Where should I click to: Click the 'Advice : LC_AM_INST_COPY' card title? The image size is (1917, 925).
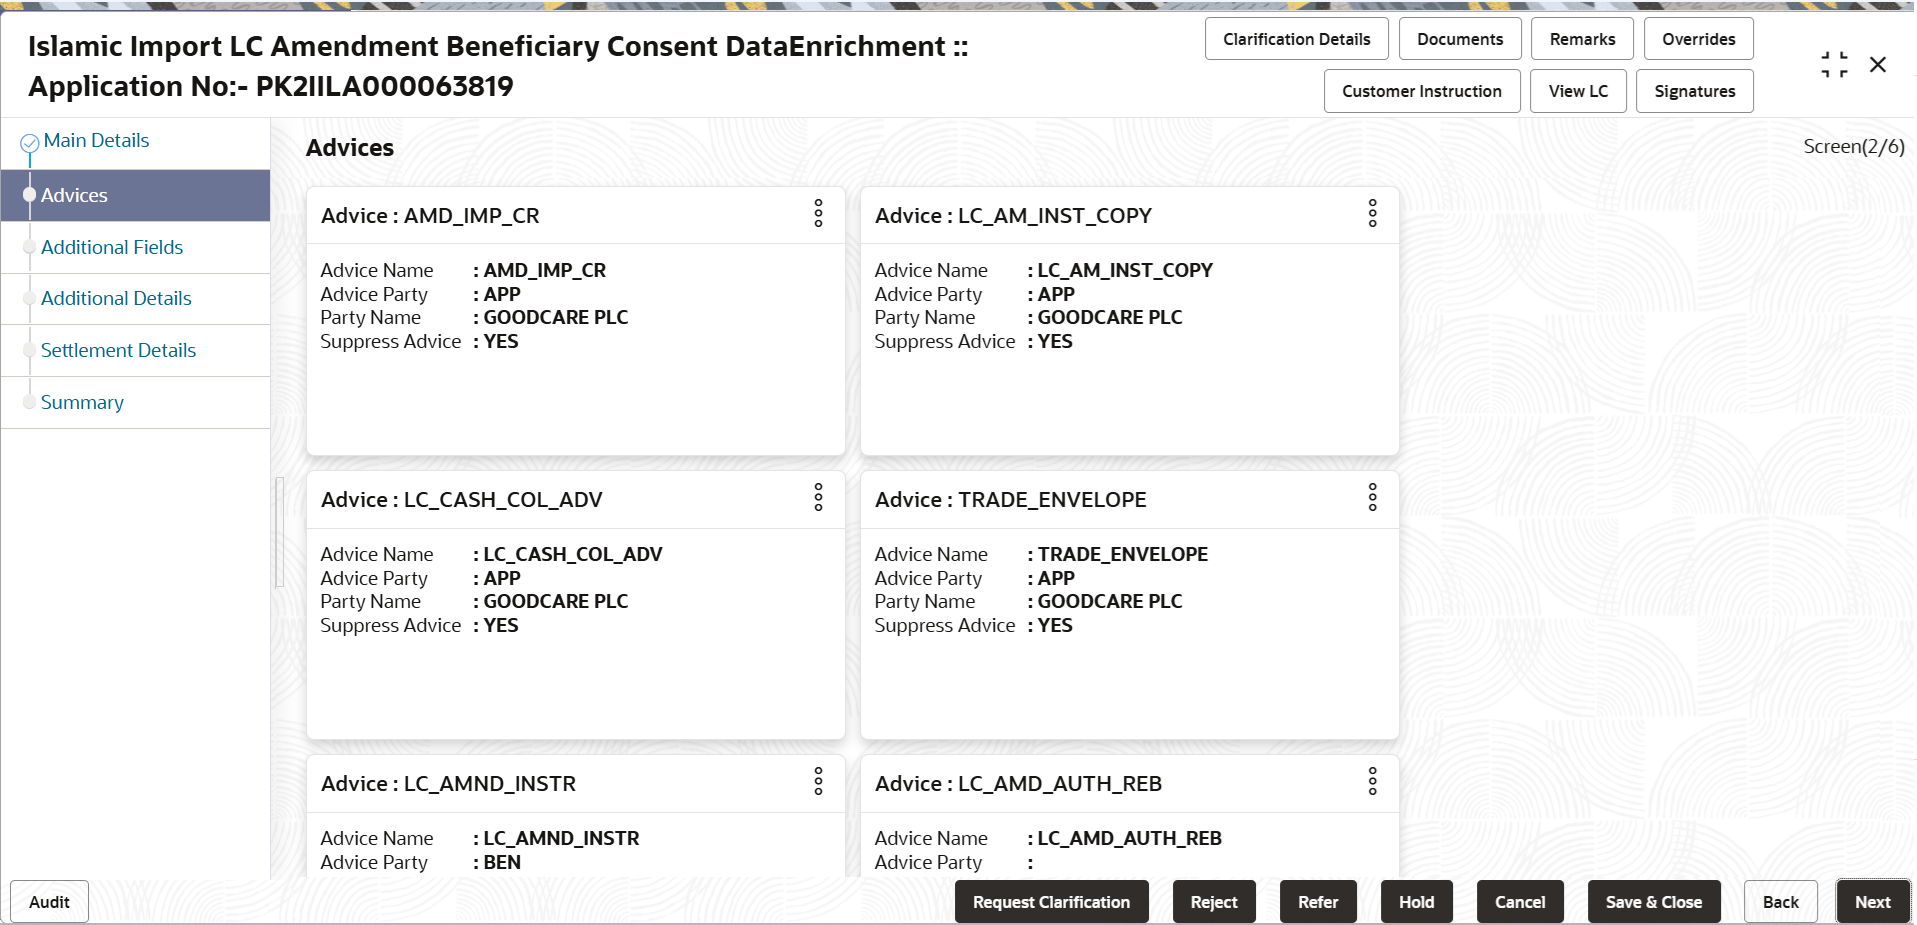click(1013, 216)
